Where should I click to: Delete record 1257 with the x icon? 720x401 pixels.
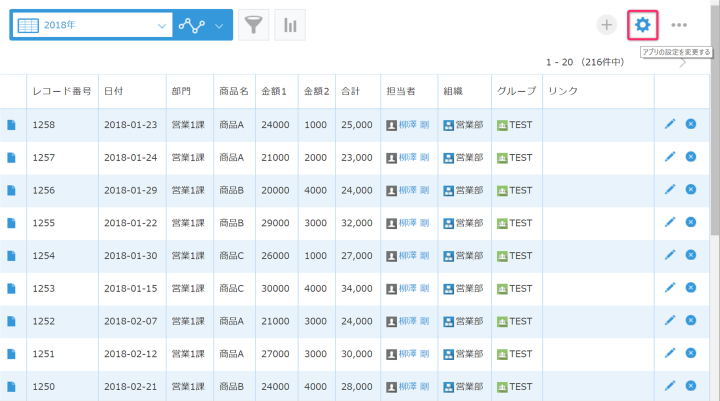691,157
